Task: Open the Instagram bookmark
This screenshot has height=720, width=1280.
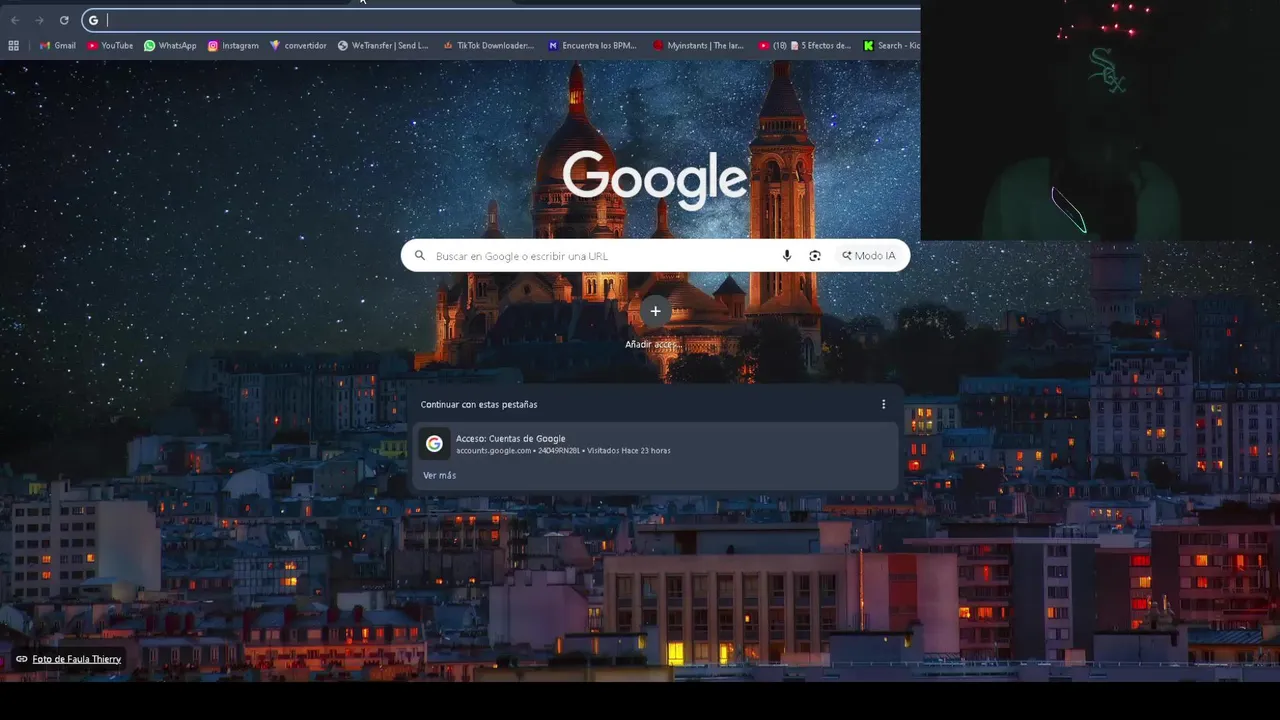Action: tap(233, 45)
